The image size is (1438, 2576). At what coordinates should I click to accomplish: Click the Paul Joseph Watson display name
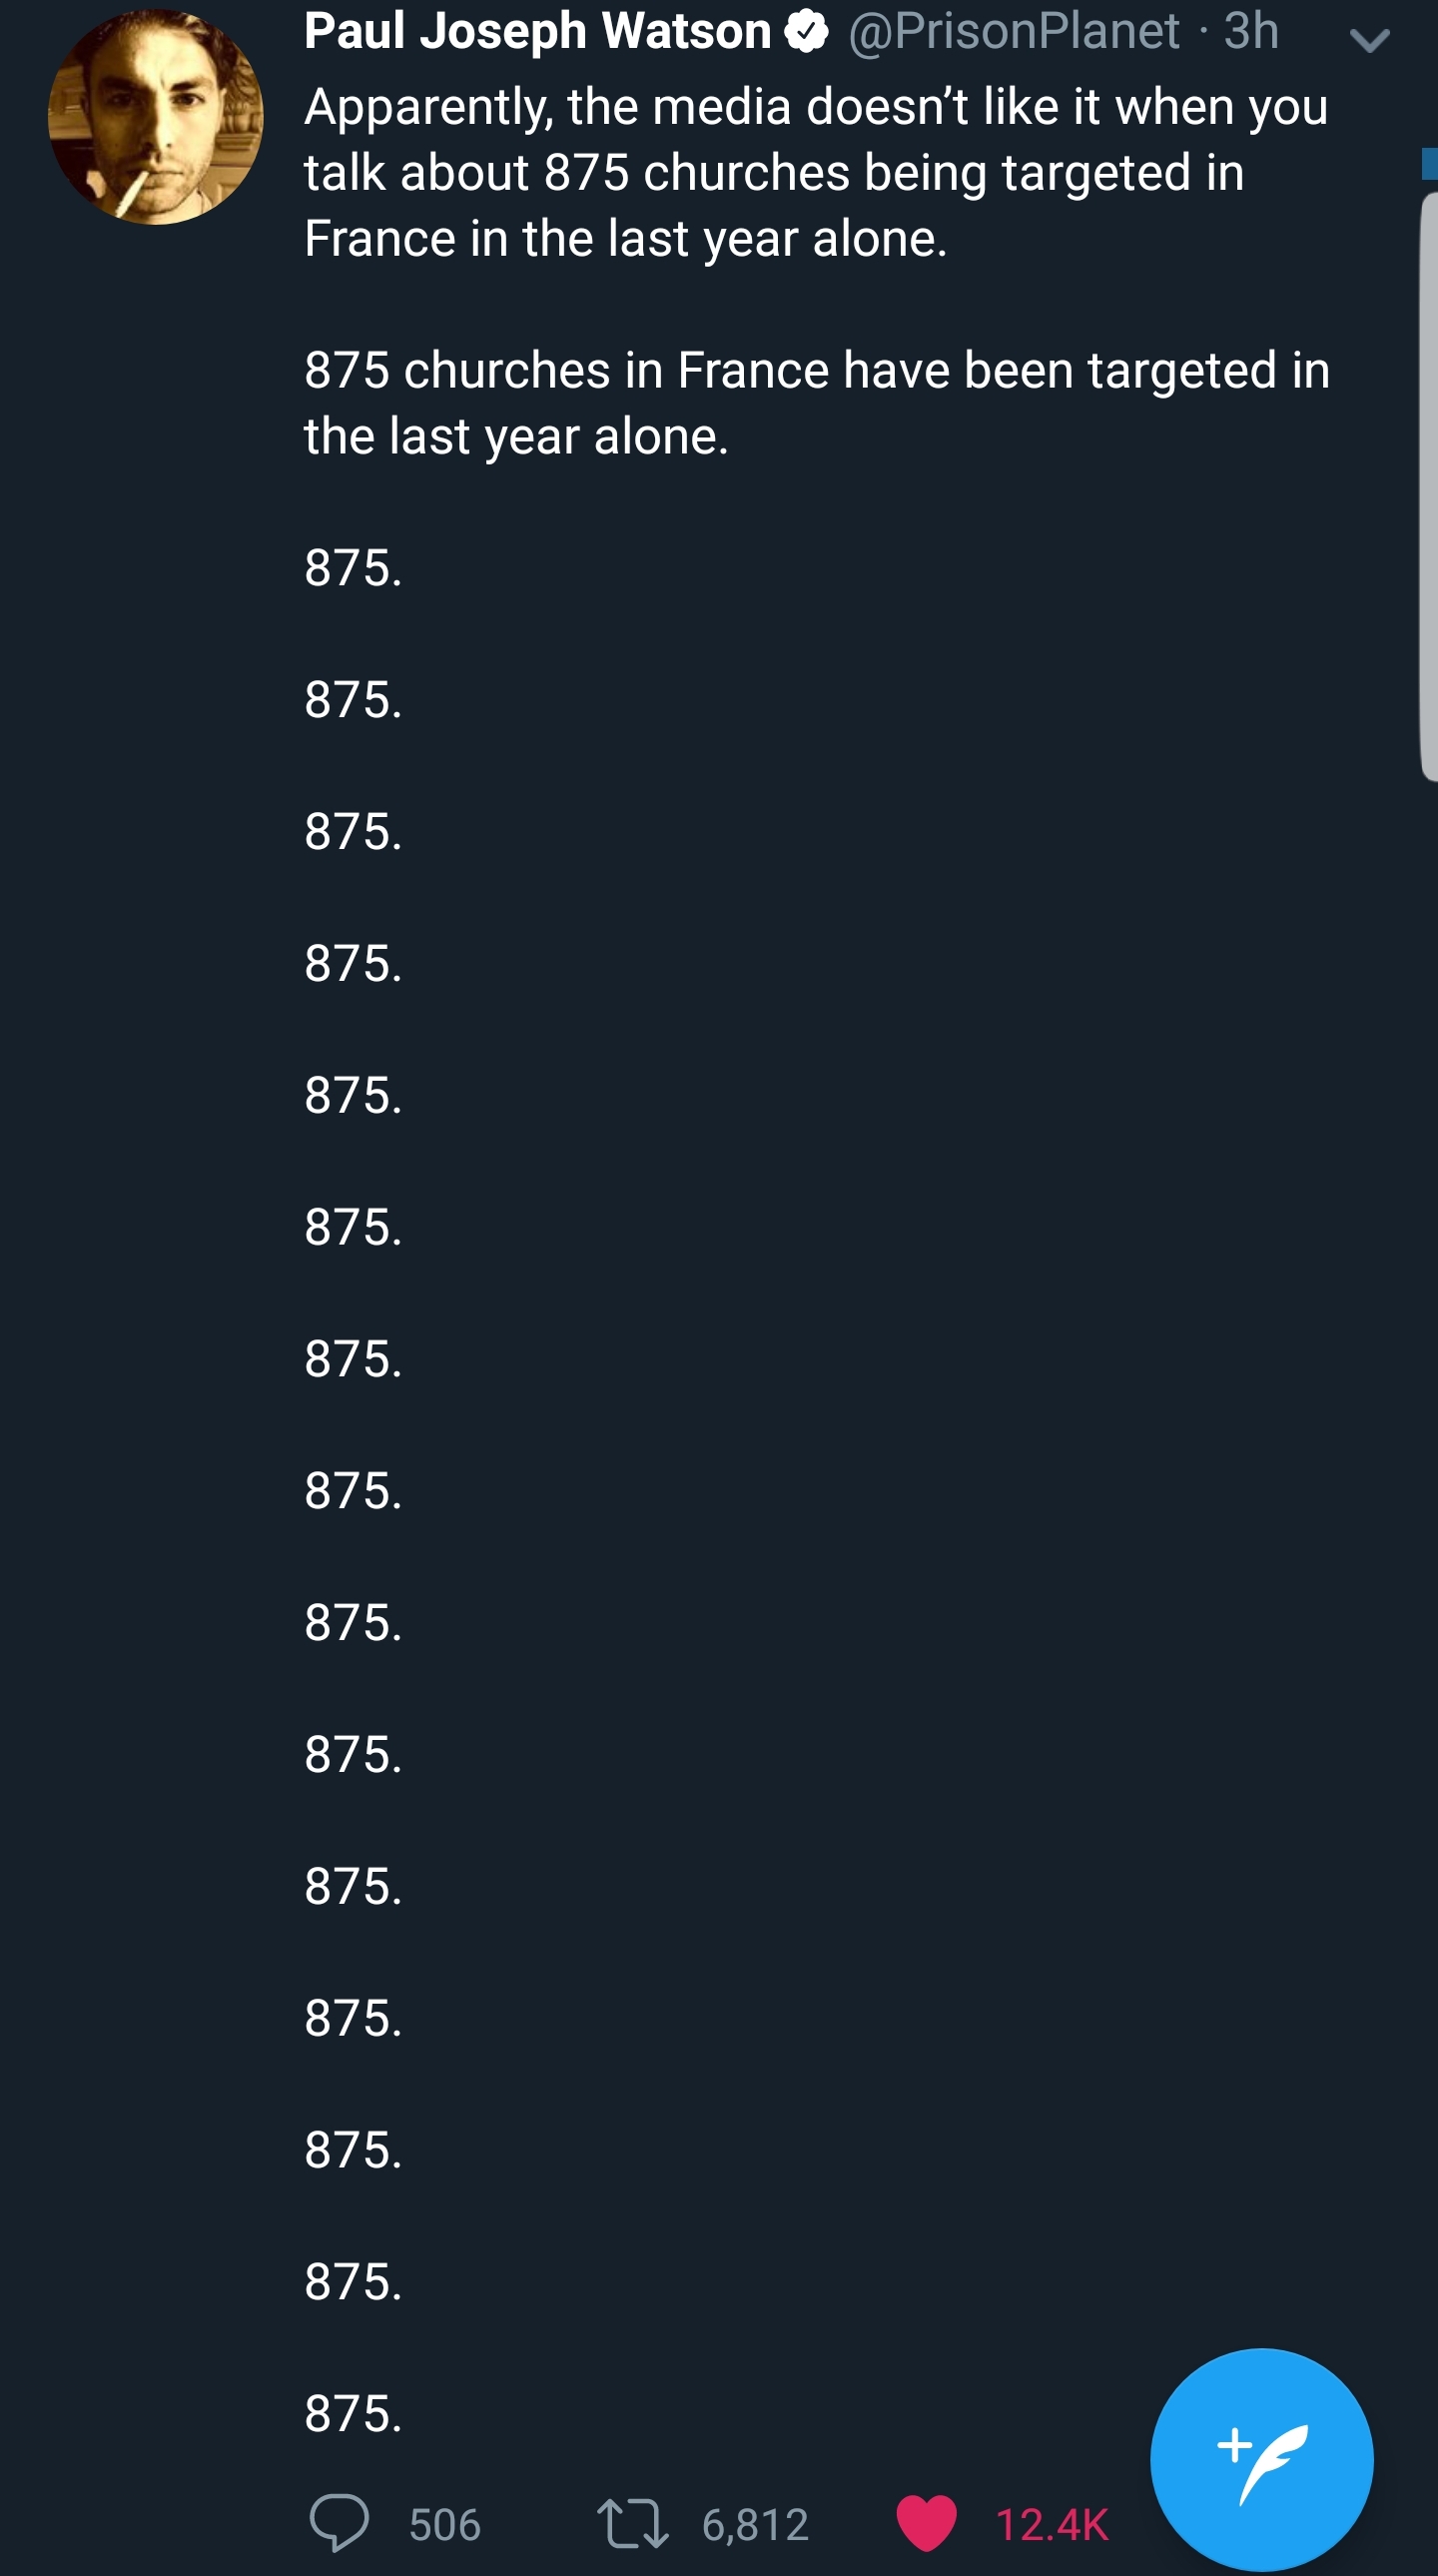pyautogui.click(x=537, y=32)
